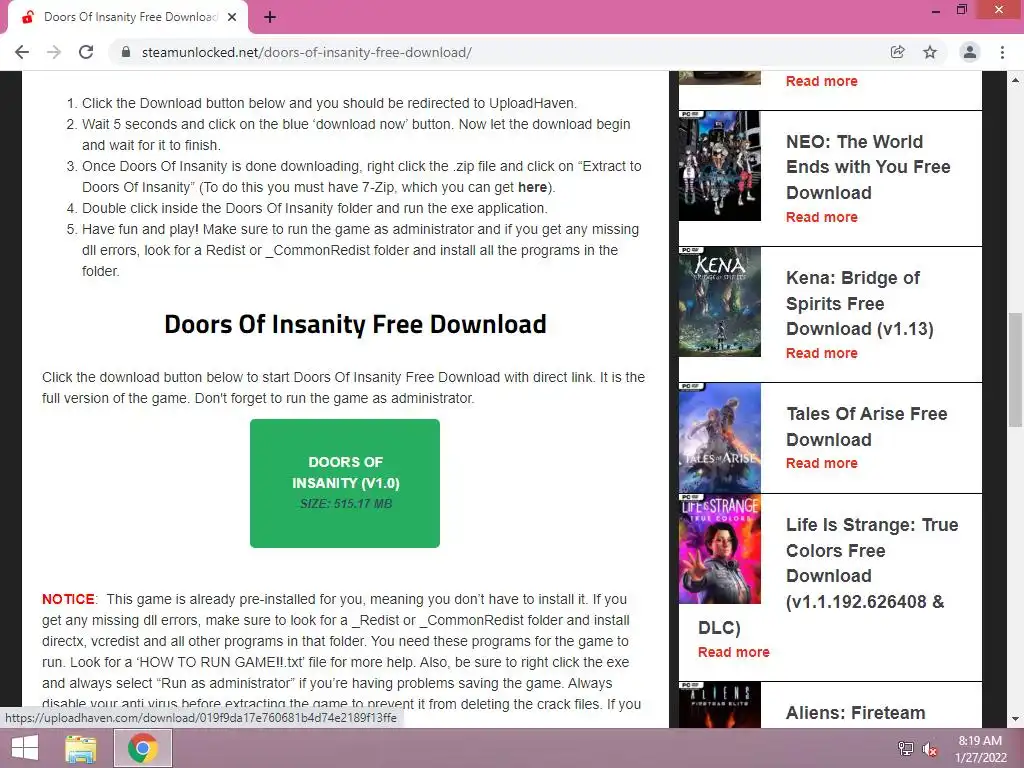Open the taskbar clock and date

tap(980, 749)
